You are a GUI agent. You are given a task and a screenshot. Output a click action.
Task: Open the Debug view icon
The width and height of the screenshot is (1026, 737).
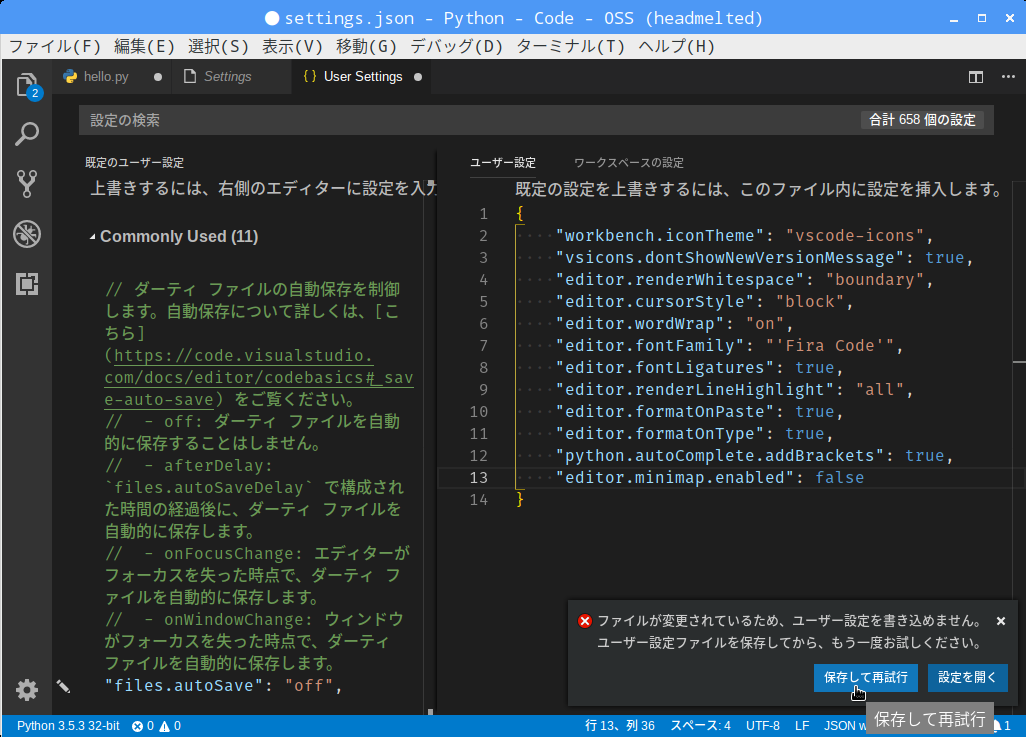pyautogui.click(x=27, y=234)
